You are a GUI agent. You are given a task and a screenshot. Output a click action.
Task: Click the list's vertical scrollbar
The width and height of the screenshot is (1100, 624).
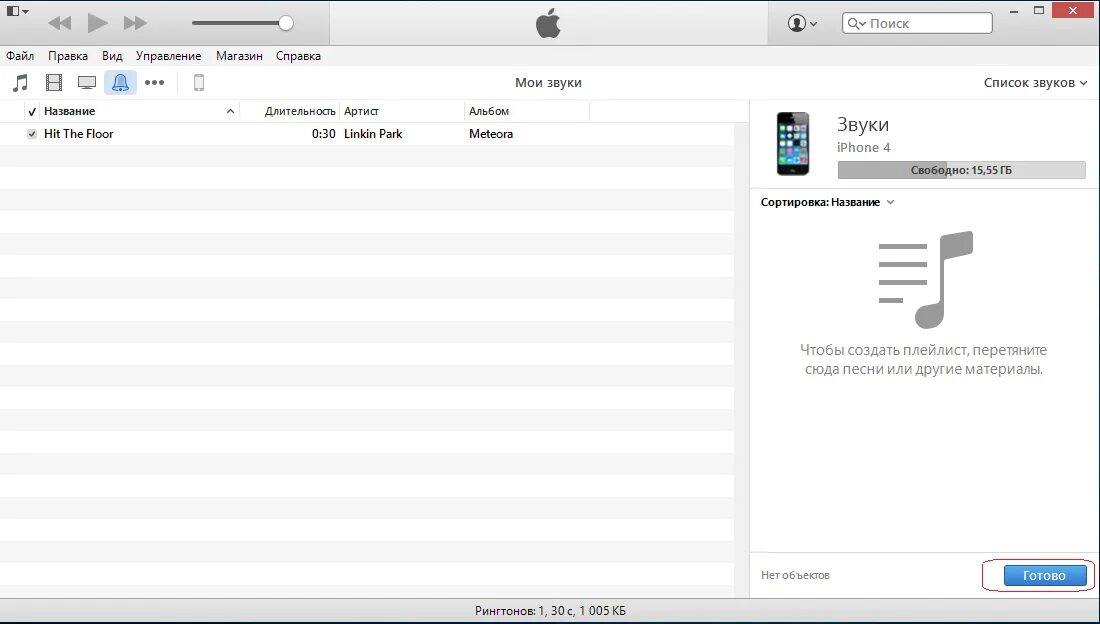pyautogui.click(x=741, y=360)
